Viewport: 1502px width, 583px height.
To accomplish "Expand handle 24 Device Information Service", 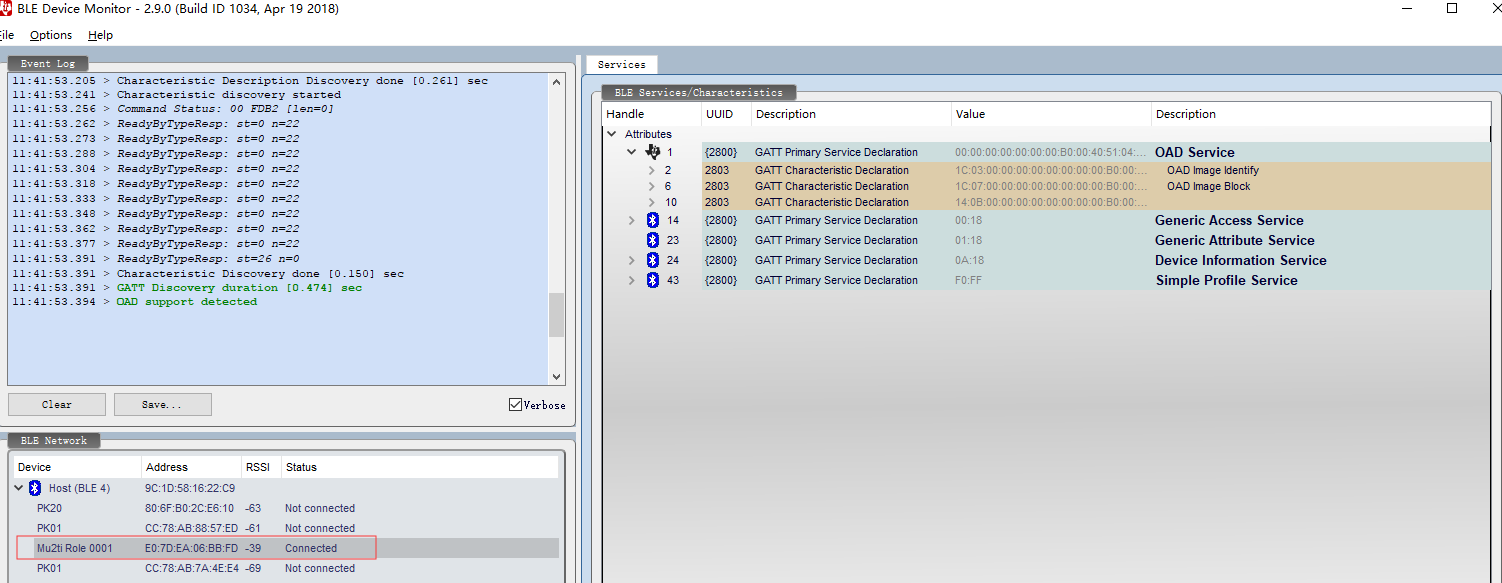I will (x=631, y=260).
